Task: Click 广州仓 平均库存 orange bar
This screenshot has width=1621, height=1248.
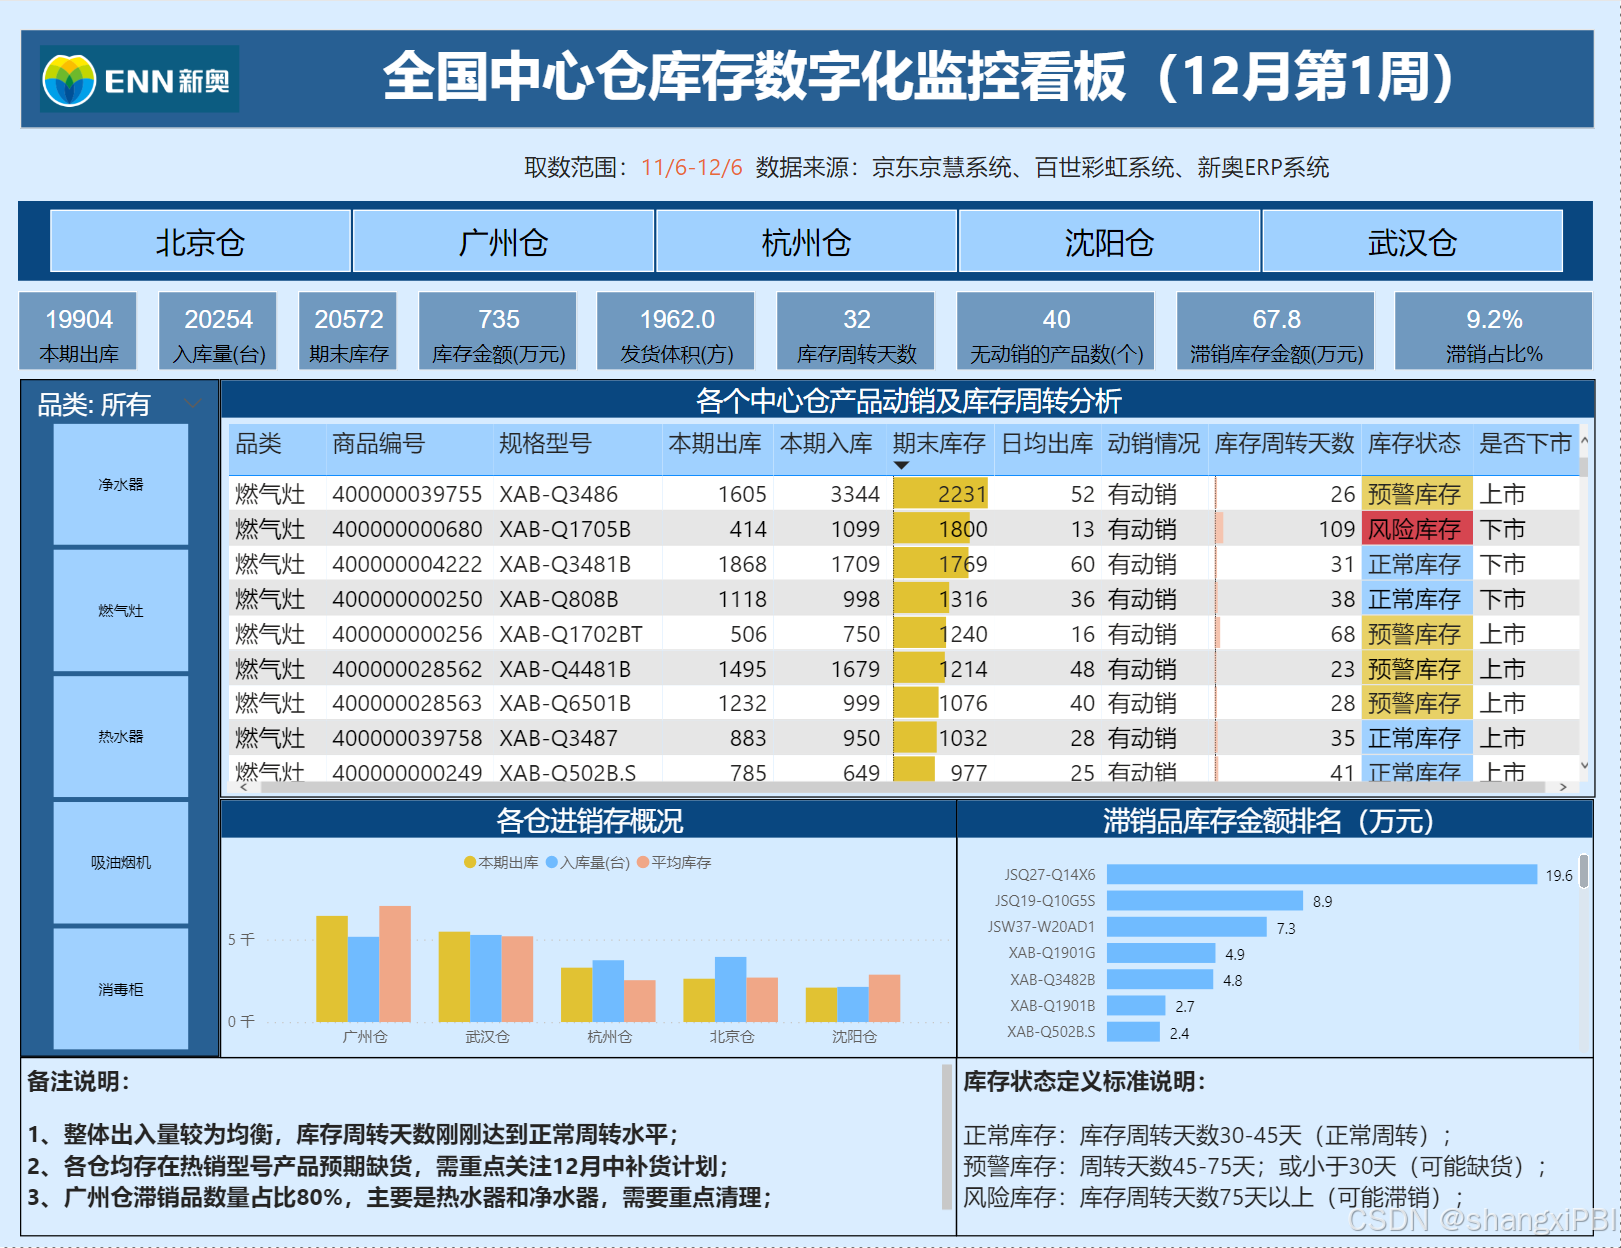Action: [x=395, y=964]
